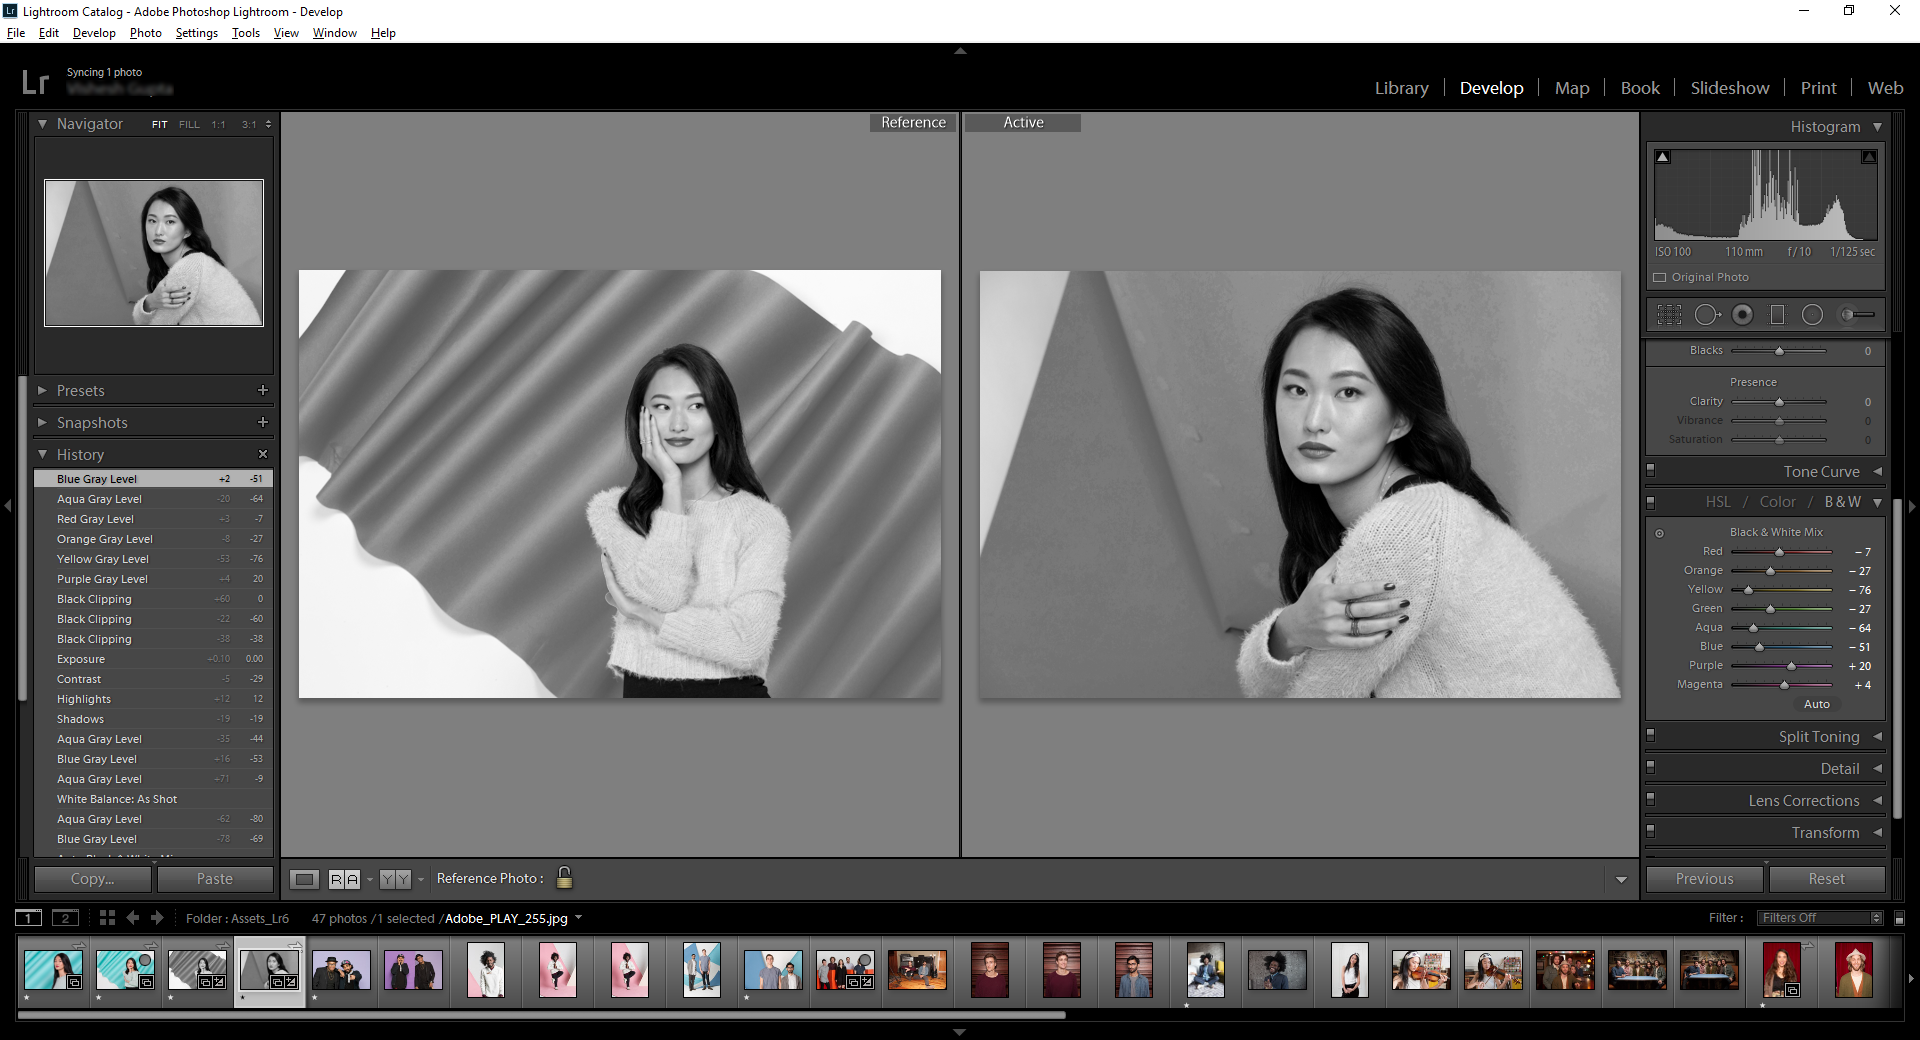
Task: Toggle the shadow clipping indicator in the Histogram
Action: pyautogui.click(x=1663, y=156)
